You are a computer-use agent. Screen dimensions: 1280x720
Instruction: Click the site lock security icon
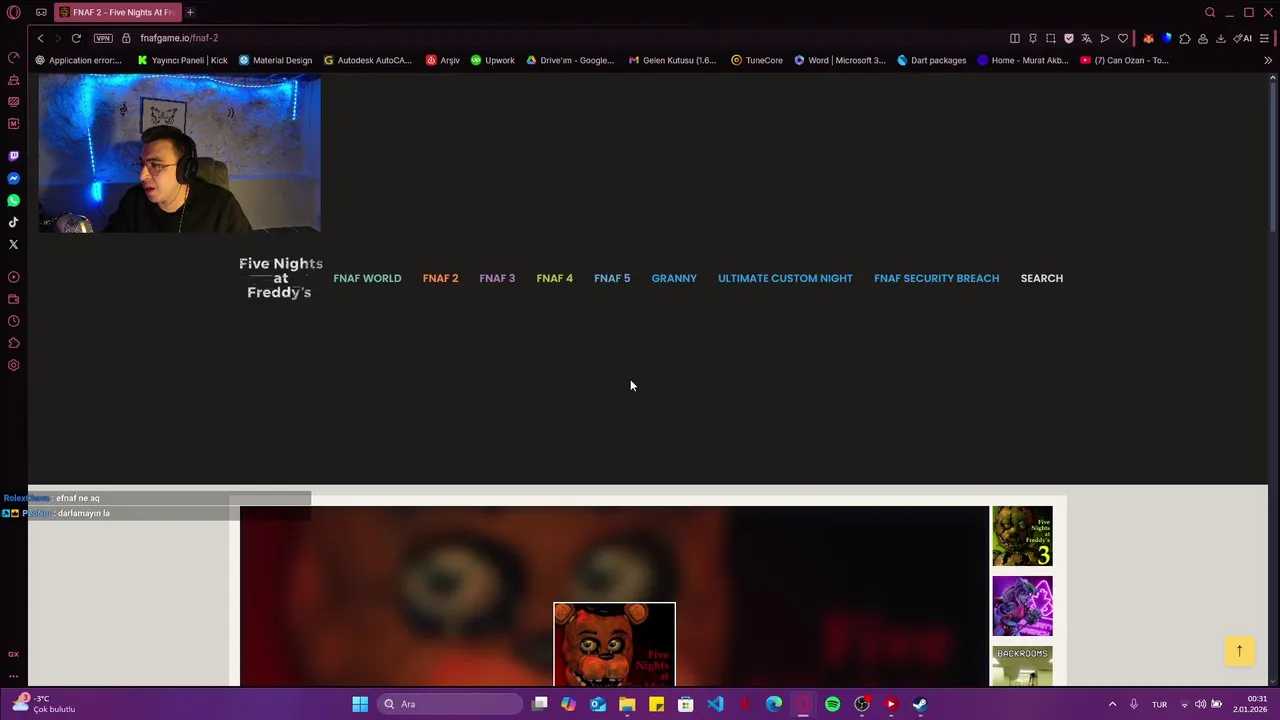click(126, 38)
